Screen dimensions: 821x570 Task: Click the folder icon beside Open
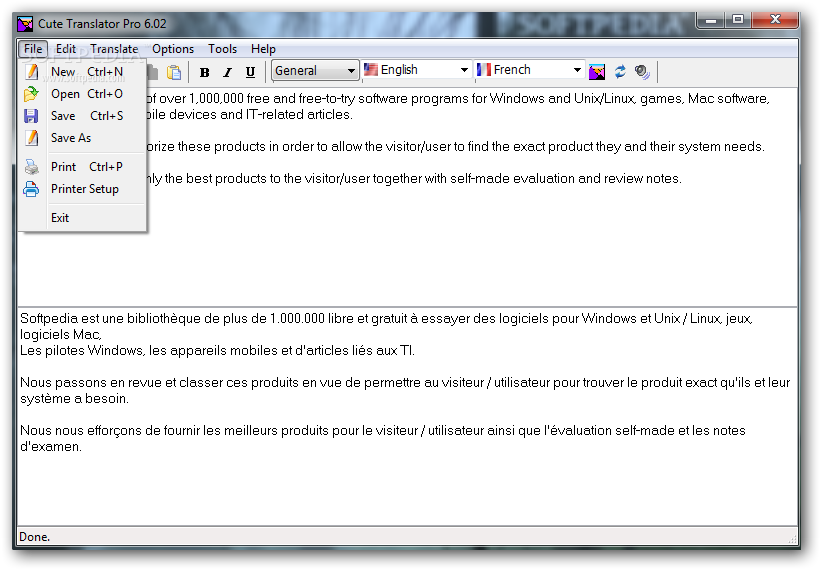pyautogui.click(x=31, y=94)
